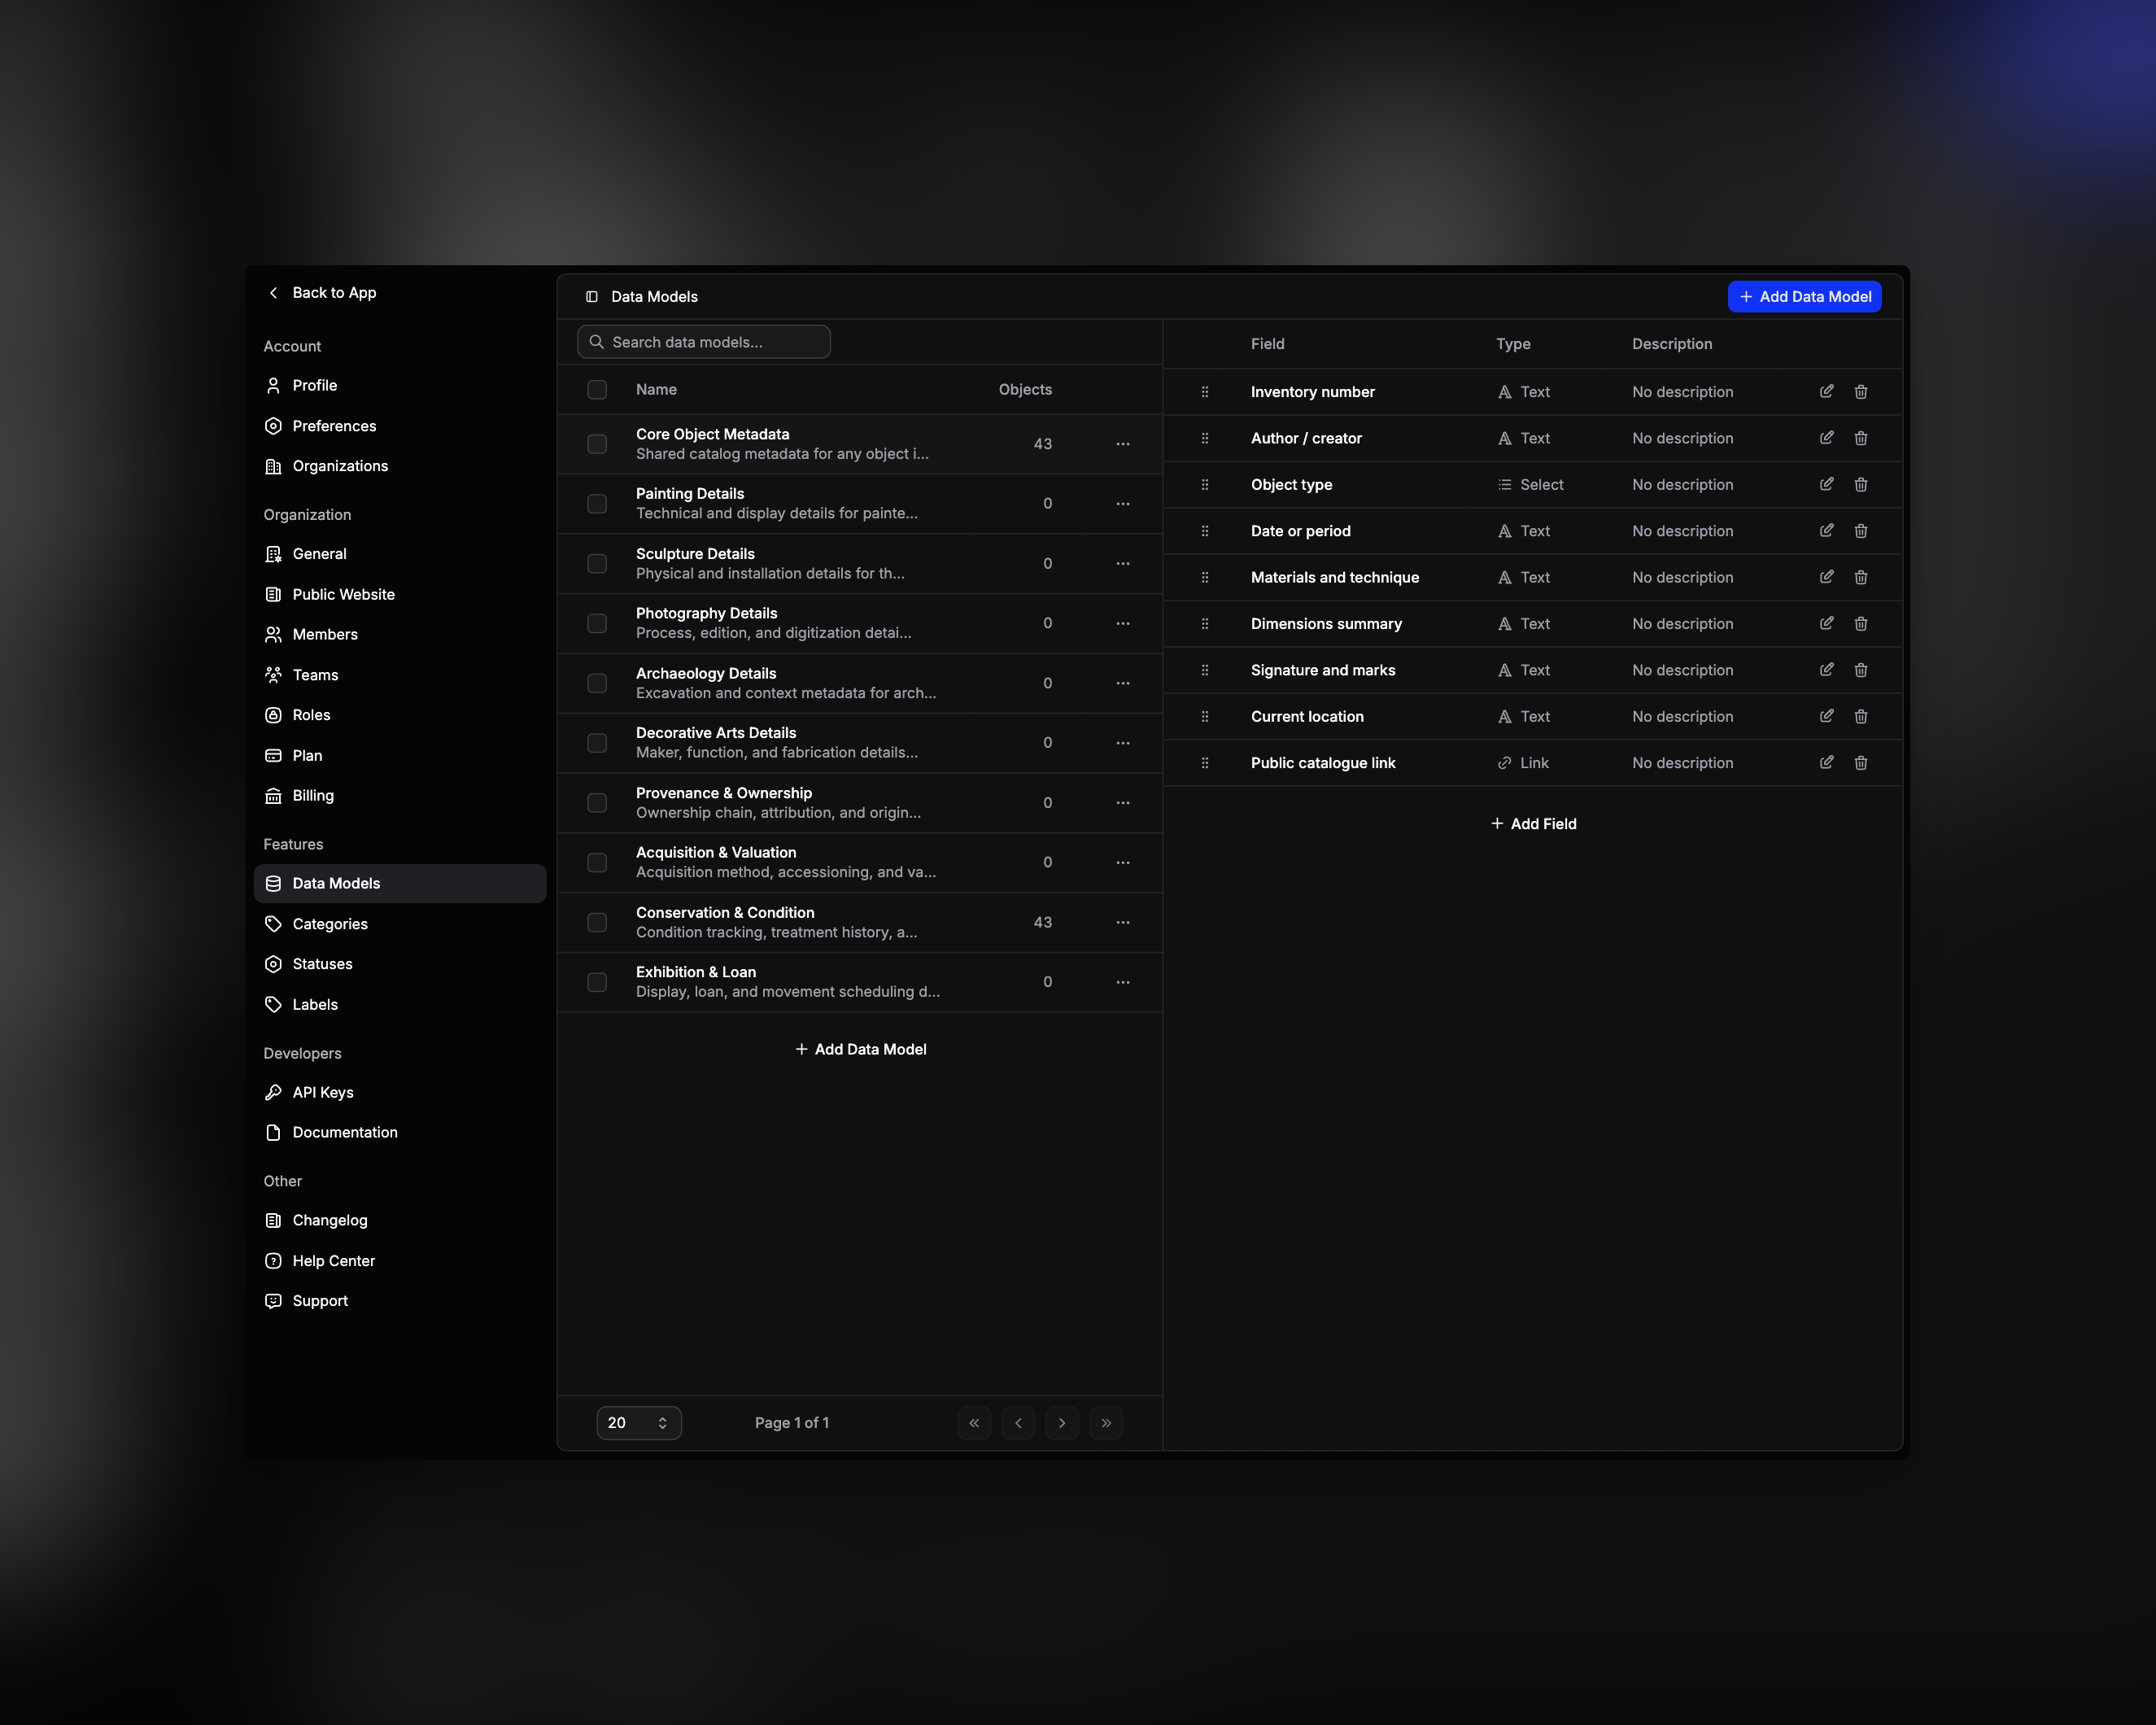Navigate to Members settings
The width and height of the screenshot is (2156, 1725).
coord(400,634)
